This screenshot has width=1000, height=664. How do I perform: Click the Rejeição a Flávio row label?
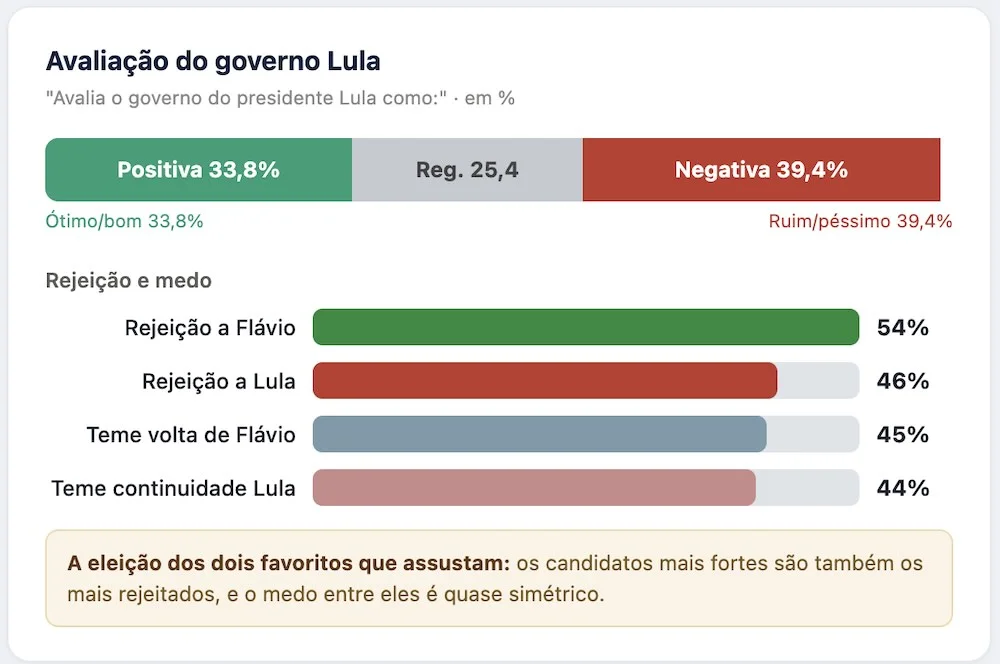(x=210, y=328)
